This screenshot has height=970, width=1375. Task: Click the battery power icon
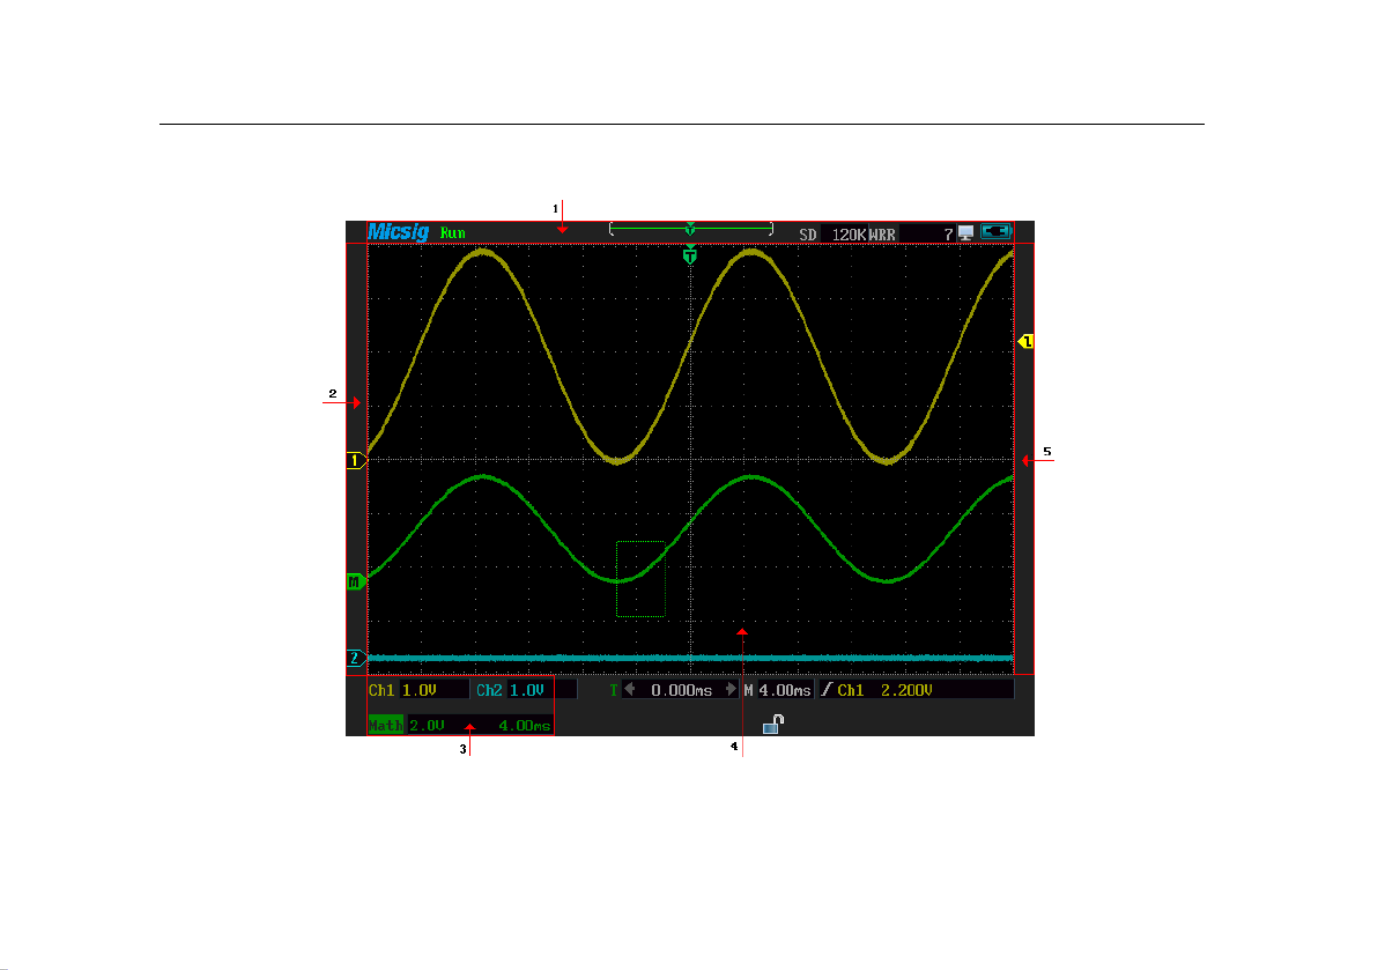pos(997,232)
